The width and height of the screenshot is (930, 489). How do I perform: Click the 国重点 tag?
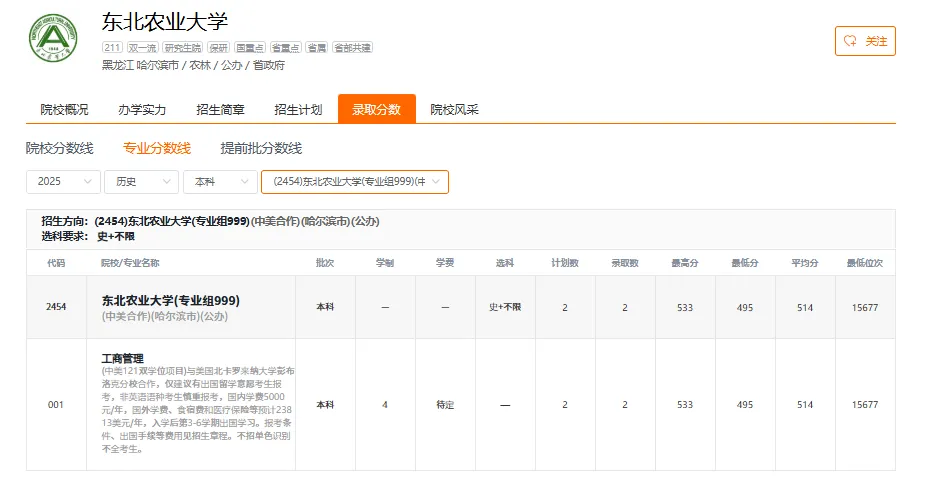(250, 47)
